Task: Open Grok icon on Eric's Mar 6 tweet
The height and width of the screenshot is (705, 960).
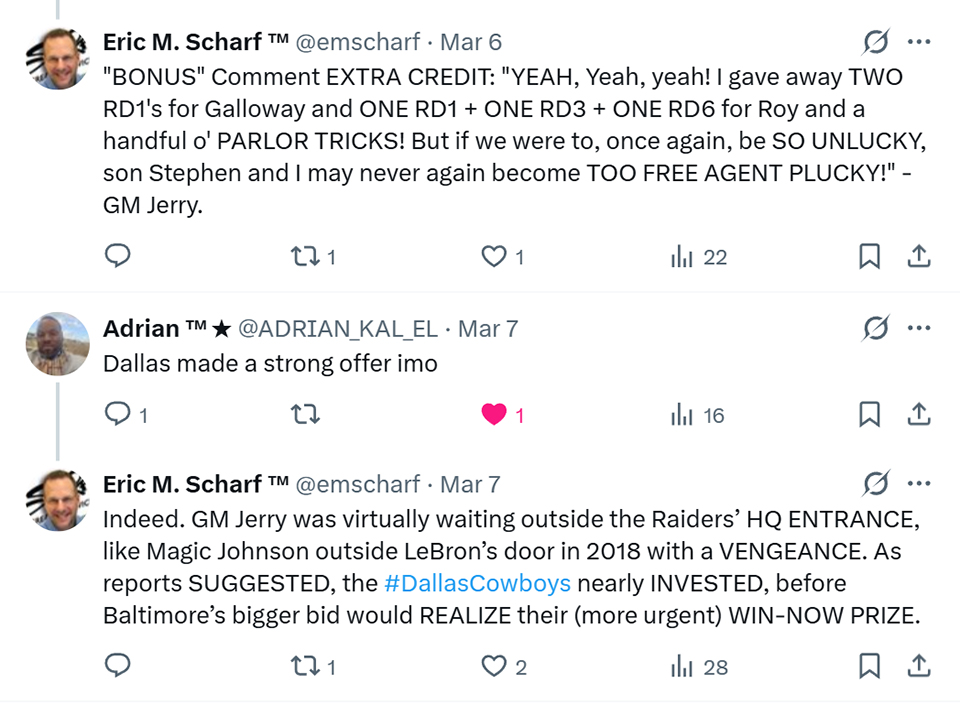Action: coord(876,42)
